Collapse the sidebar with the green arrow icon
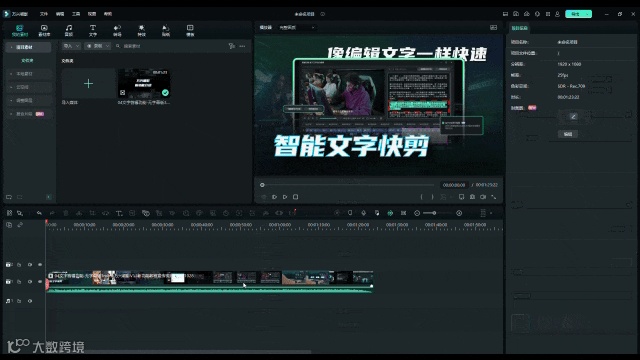 coord(49,197)
